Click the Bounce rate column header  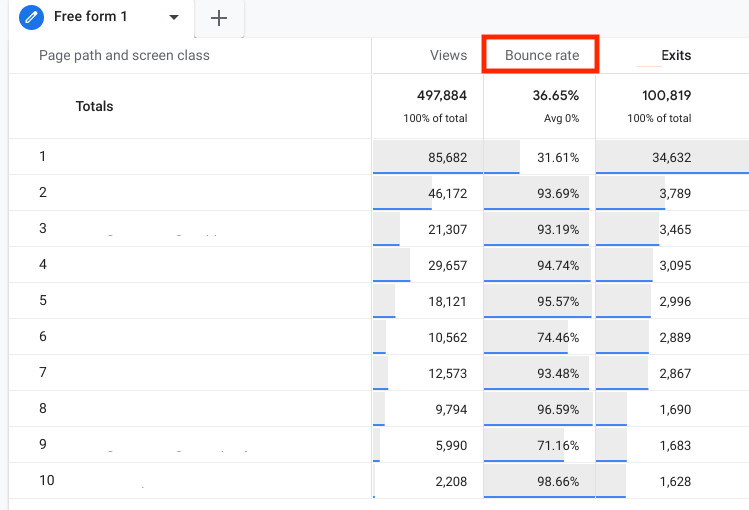pos(542,55)
